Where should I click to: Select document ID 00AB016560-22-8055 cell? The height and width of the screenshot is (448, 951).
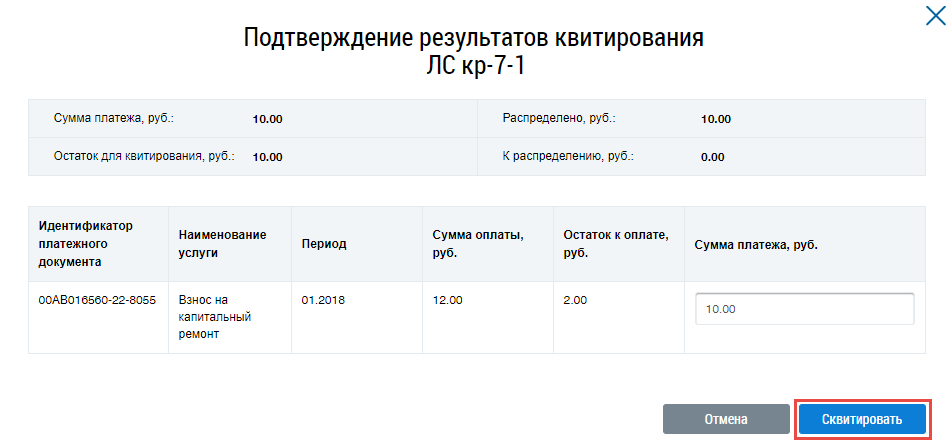(97, 300)
